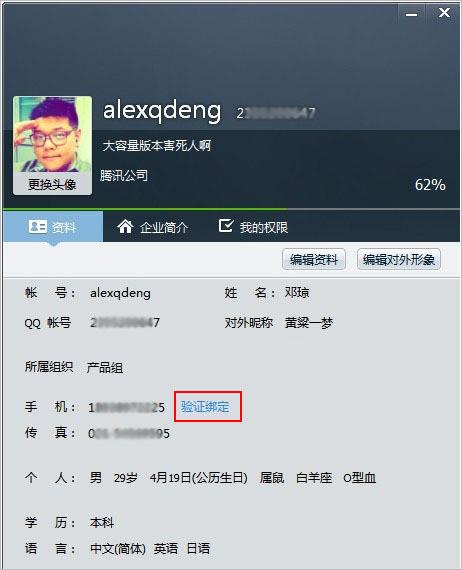Click 更换头像 to change the avatar
This screenshot has width=462, height=570.
(x=52, y=184)
